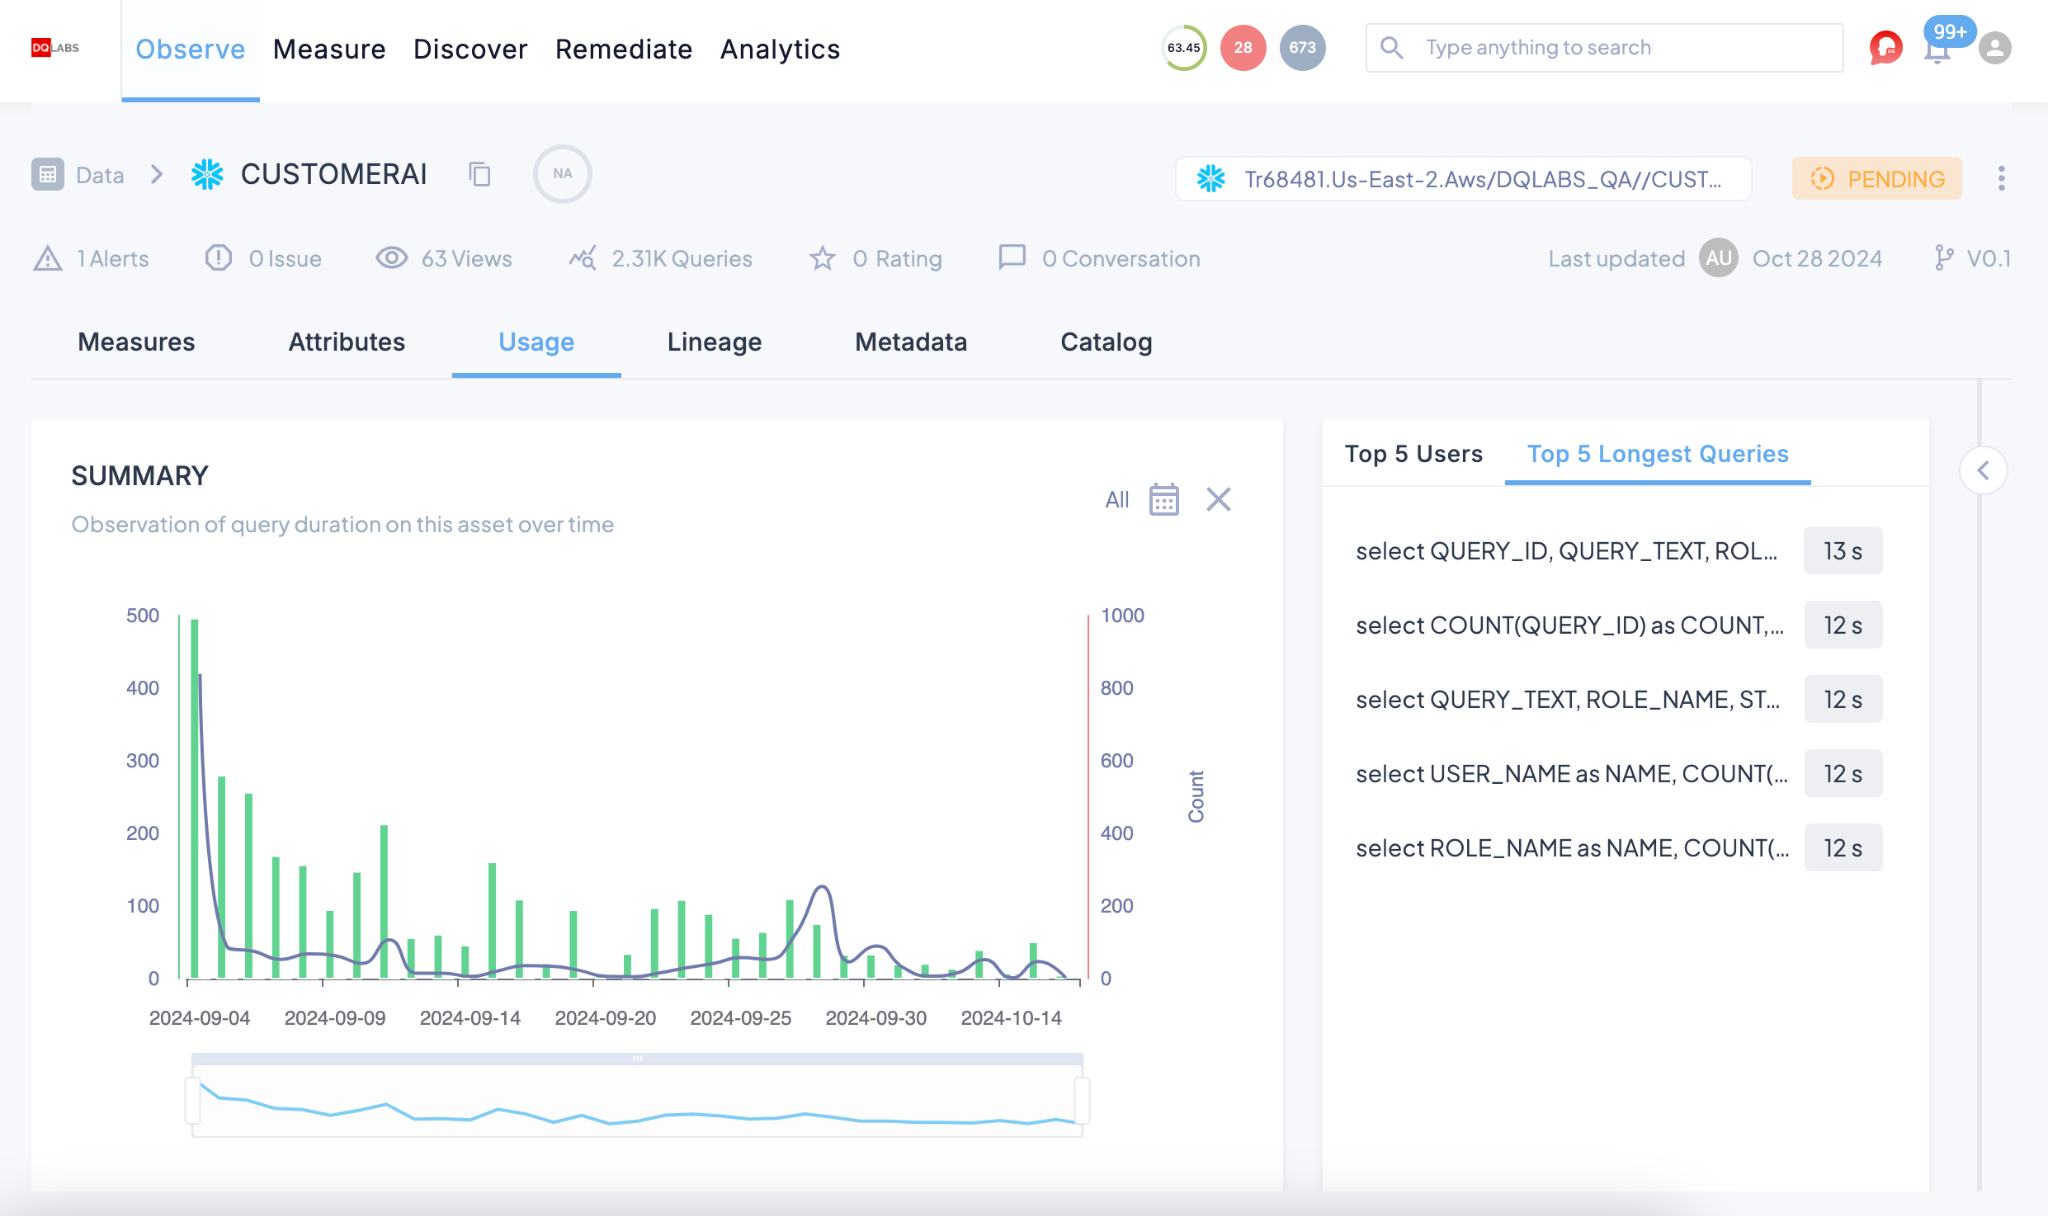Viewport: 2048px width, 1216px height.
Task: Open the user profile avatar
Action: coord(1994,48)
